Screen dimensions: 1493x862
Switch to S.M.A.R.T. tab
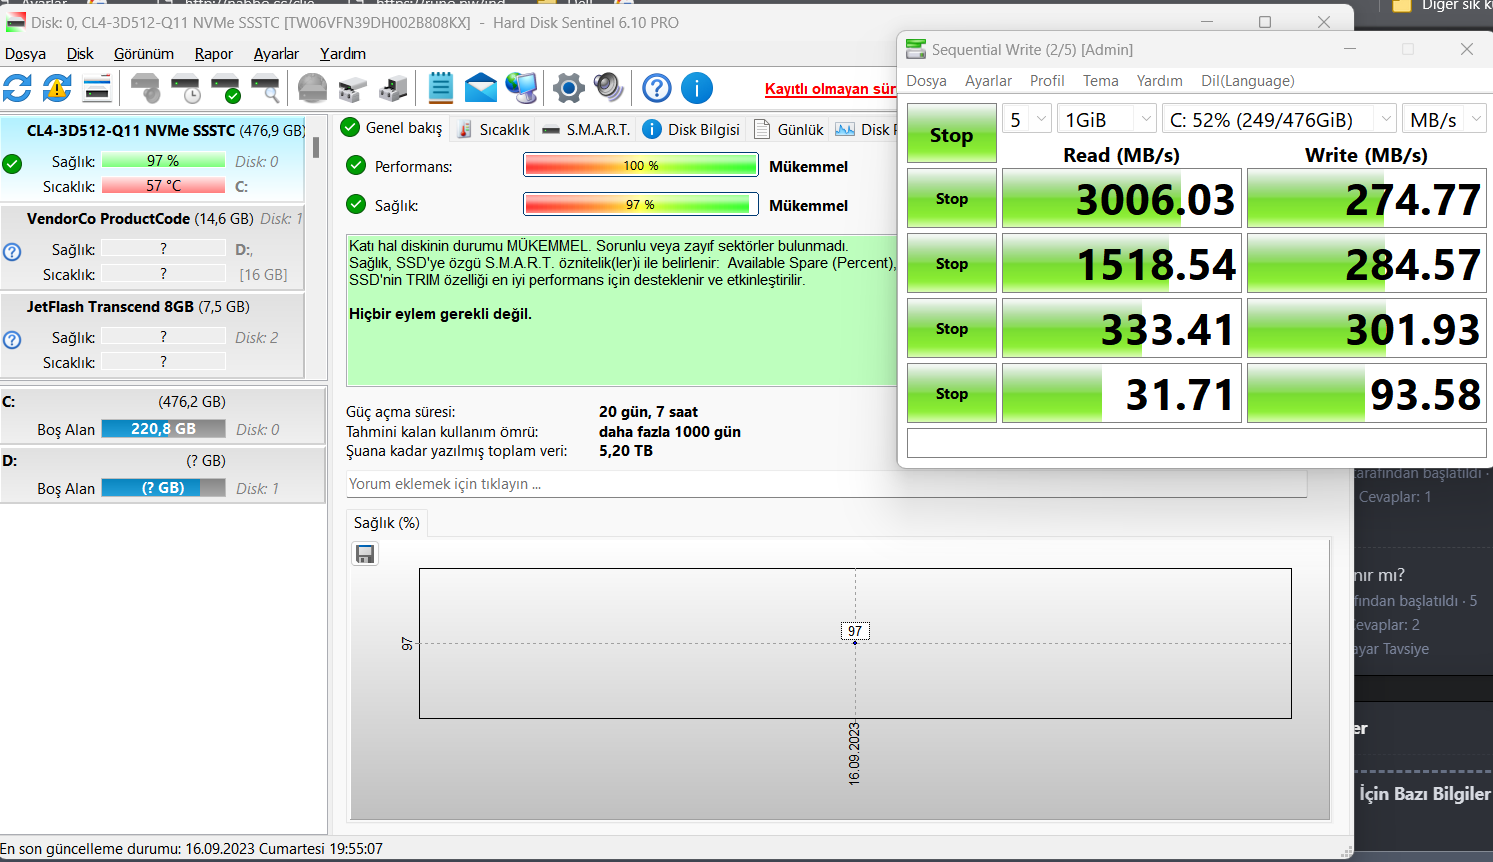[x=586, y=129]
